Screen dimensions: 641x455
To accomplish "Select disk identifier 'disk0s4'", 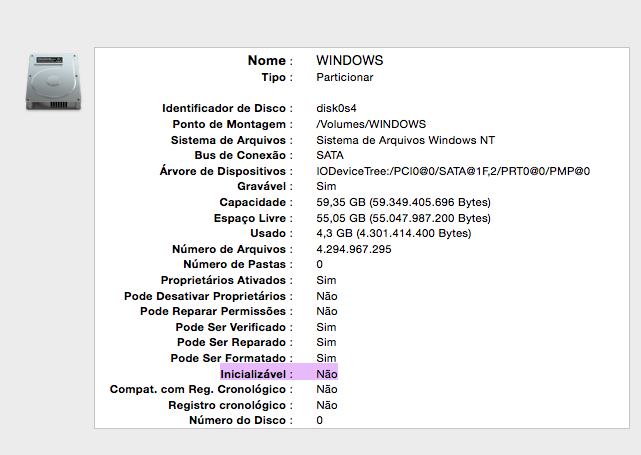I will [x=336, y=108].
